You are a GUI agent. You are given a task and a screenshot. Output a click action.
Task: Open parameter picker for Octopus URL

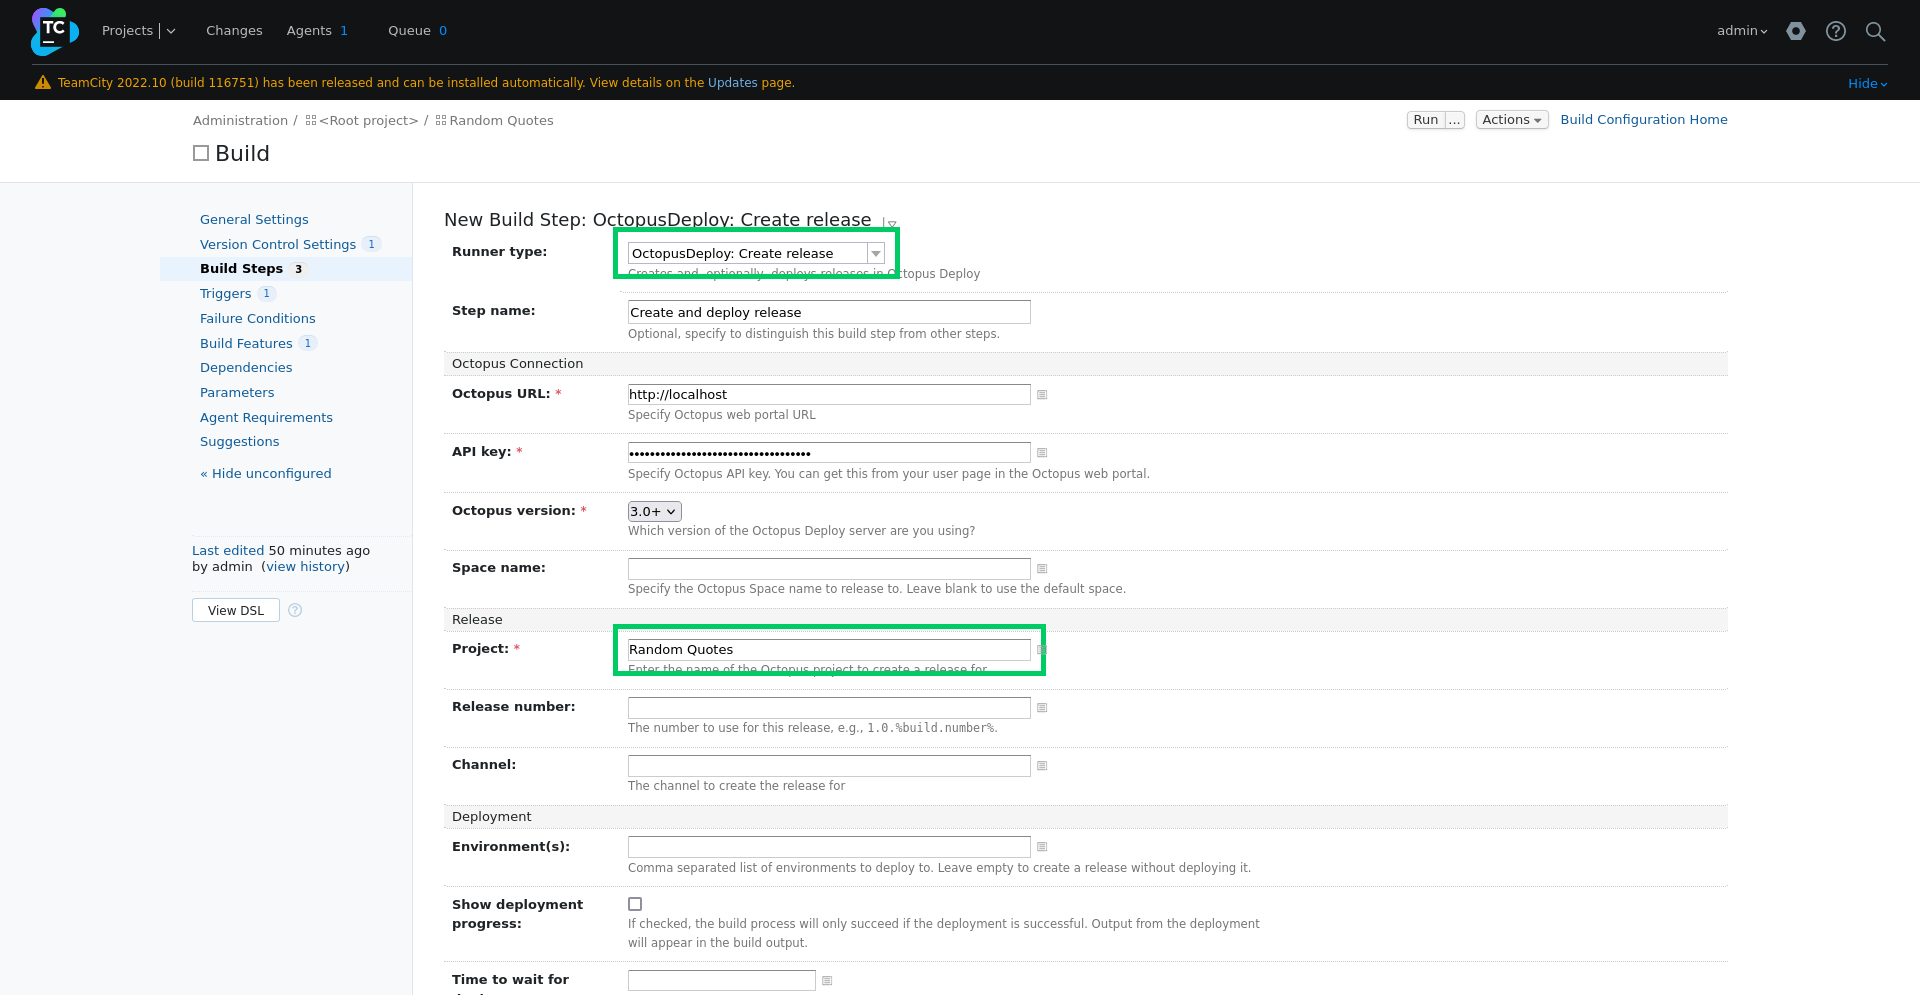pos(1042,395)
